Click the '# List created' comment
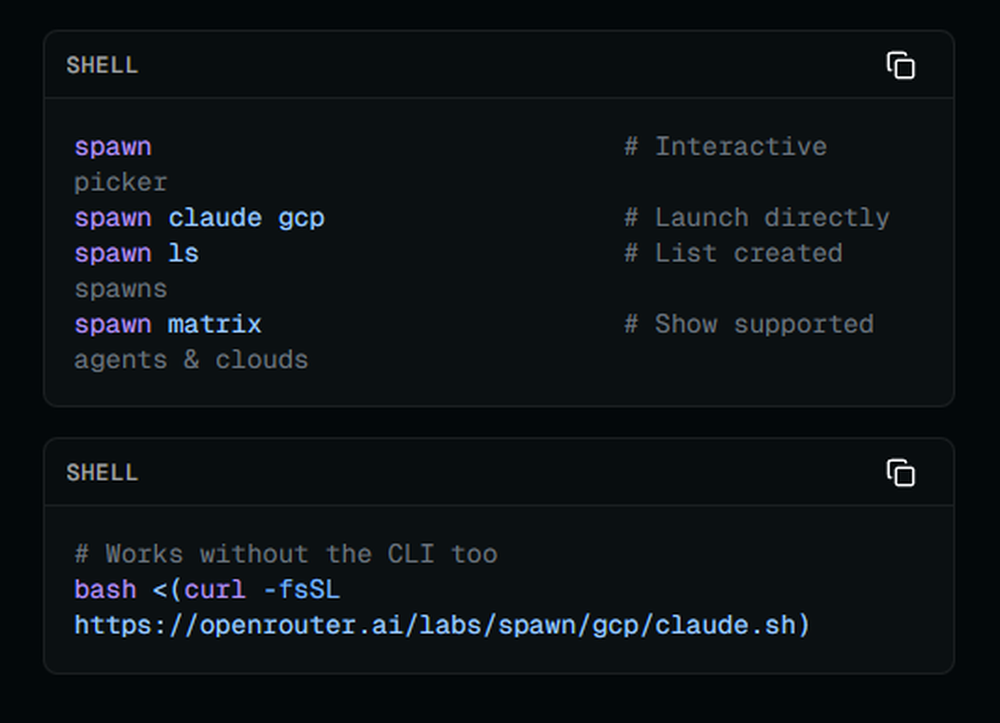Image resolution: width=1000 pixels, height=723 pixels. tap(733, 253)
